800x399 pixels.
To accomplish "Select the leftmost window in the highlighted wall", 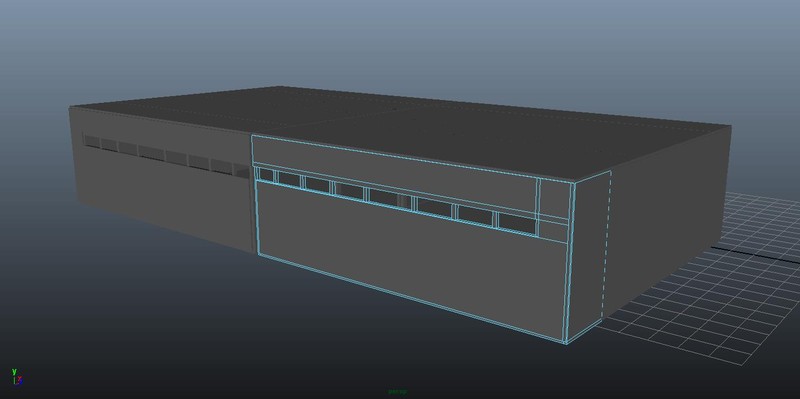I will pos(266,174).
